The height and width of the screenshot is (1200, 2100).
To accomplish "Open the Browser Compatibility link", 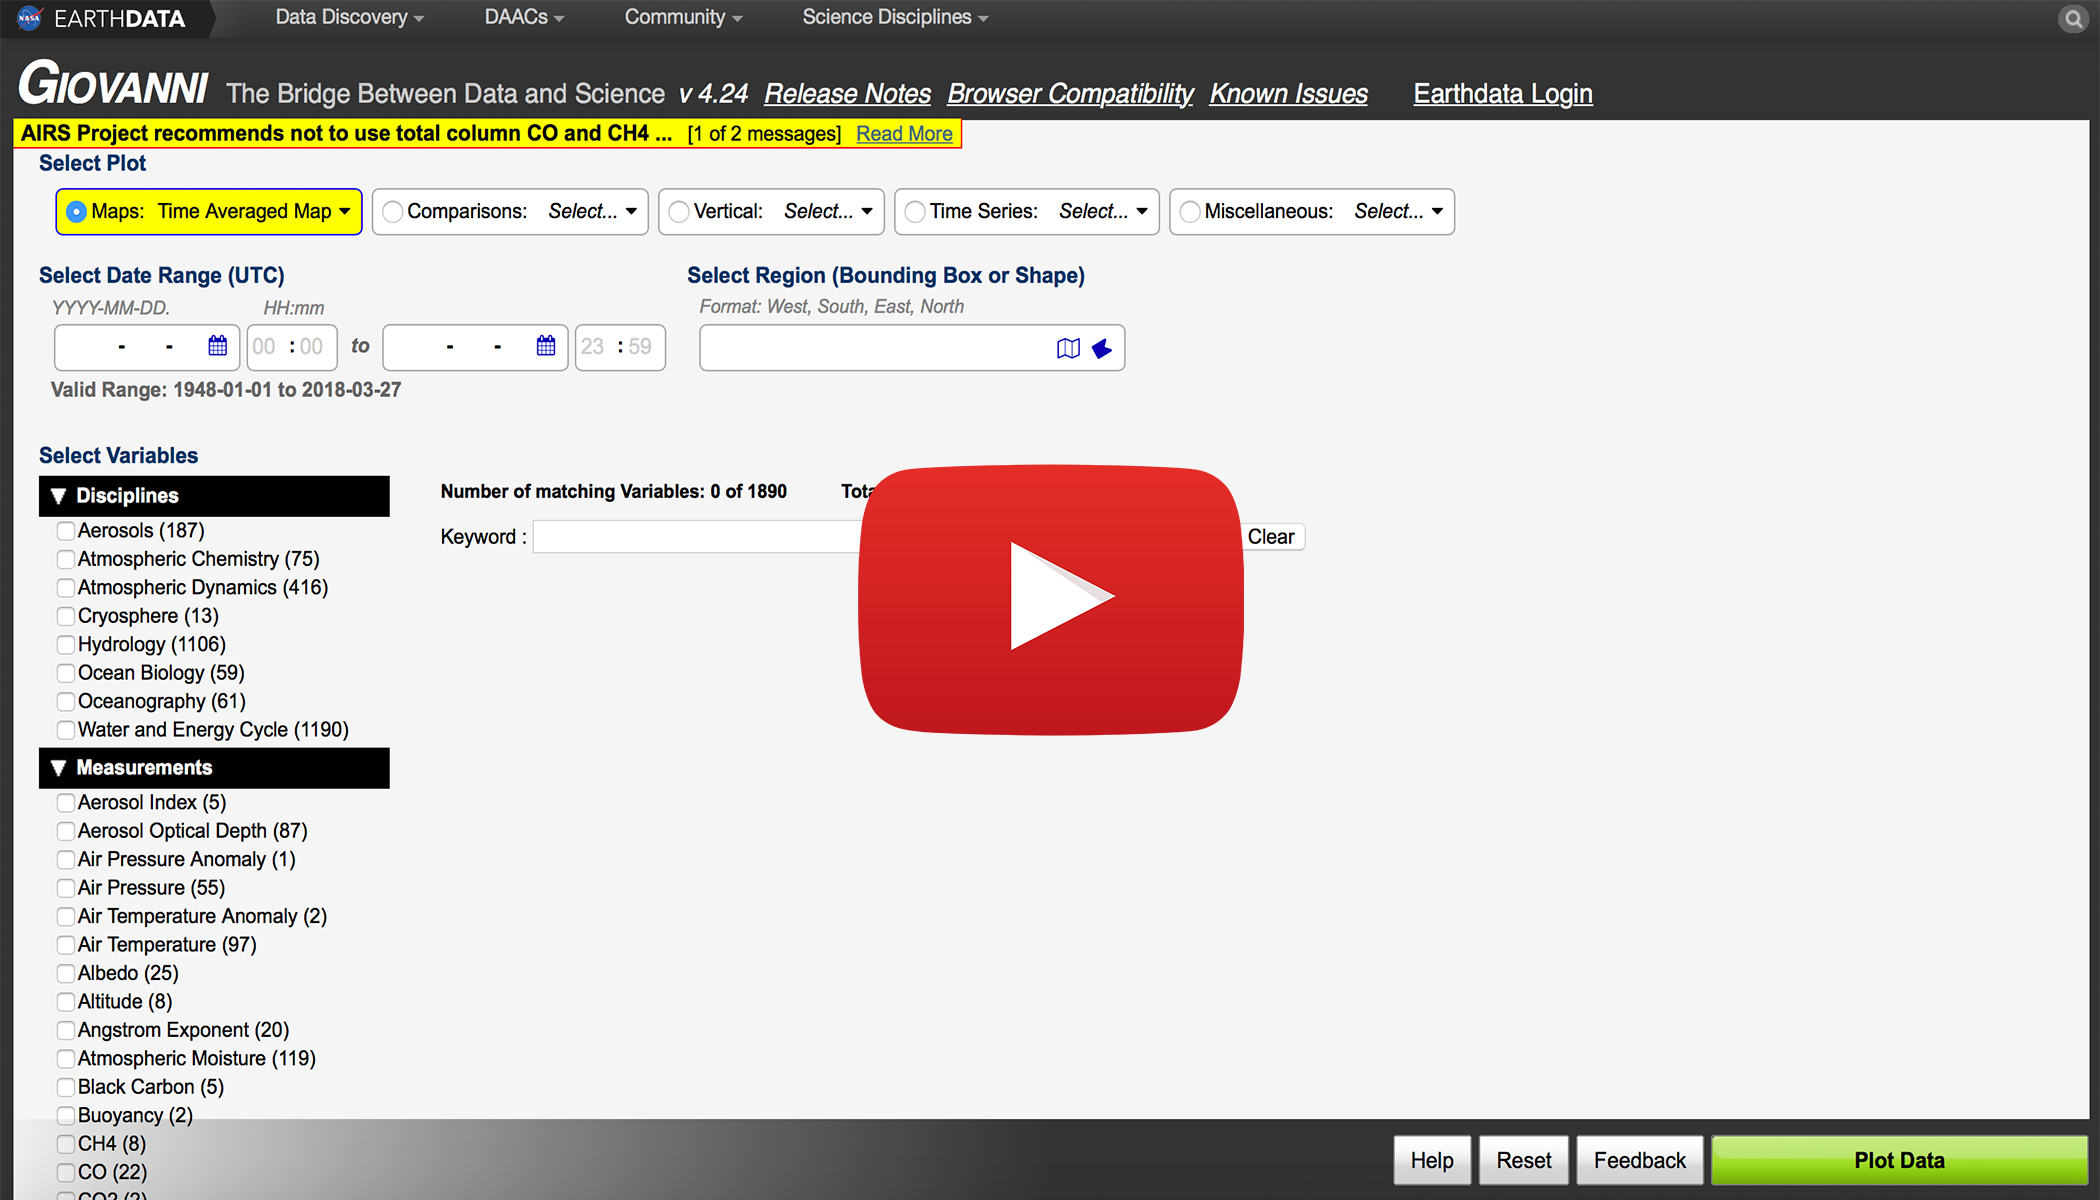I will (1070, 94).
